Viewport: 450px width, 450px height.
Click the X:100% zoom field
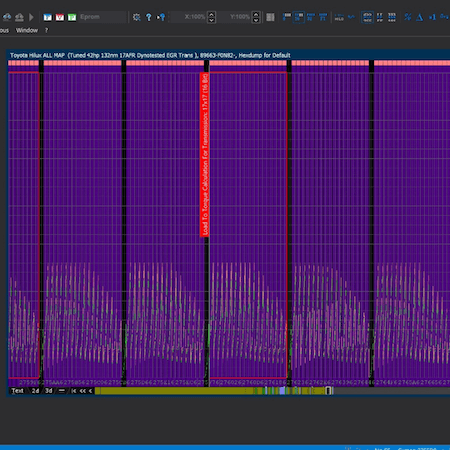coord(188,17)
